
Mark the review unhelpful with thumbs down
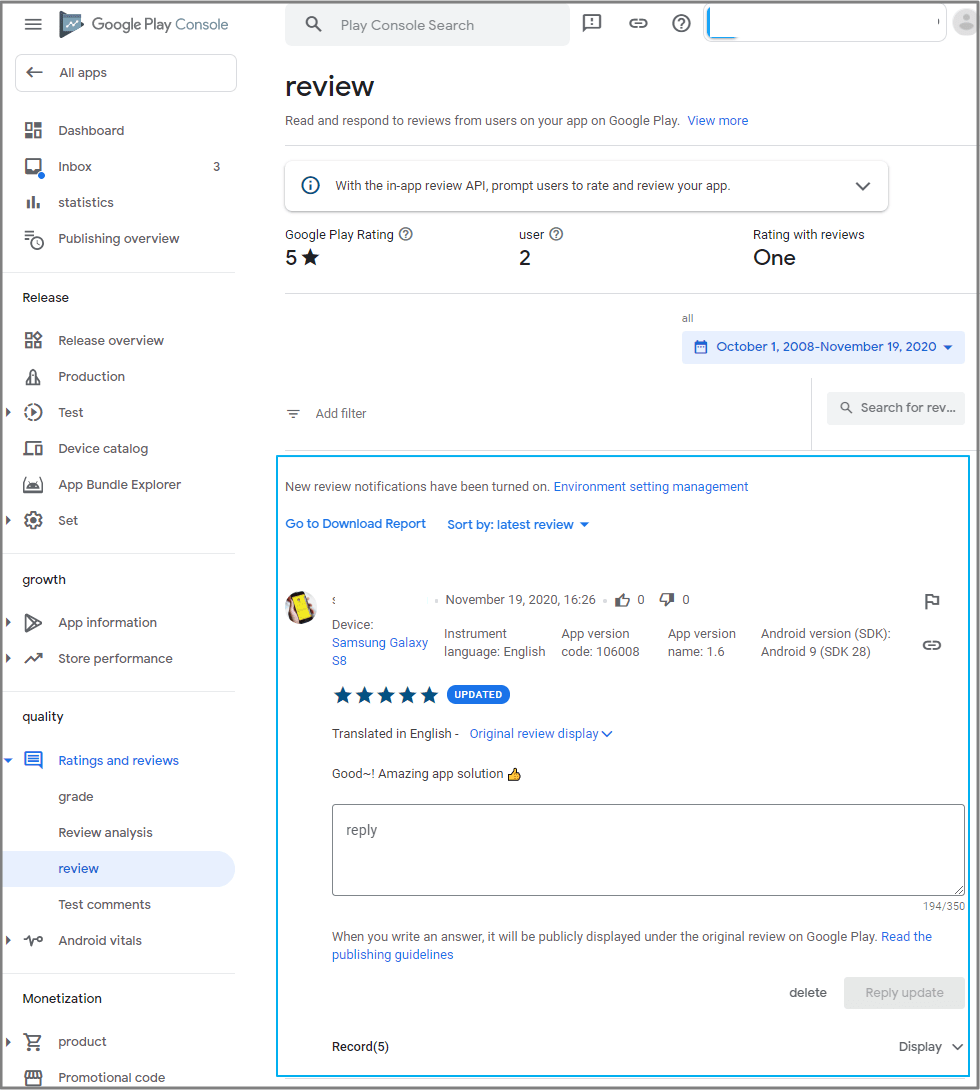point(667,599)
